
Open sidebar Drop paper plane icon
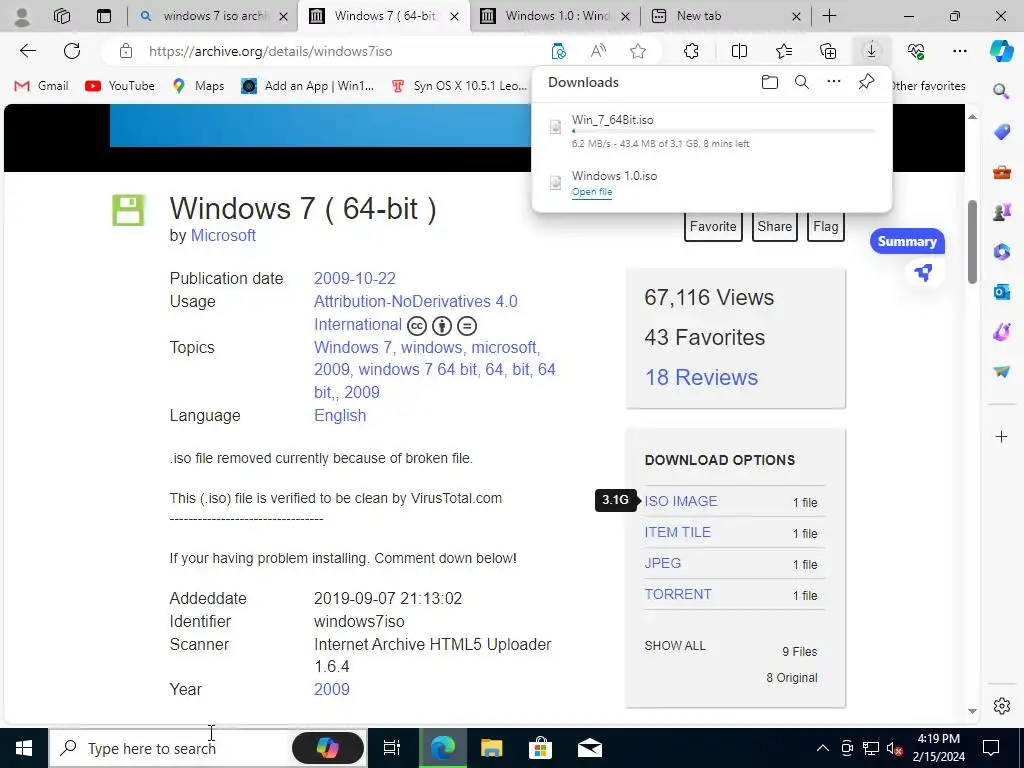click(1001, 372)
